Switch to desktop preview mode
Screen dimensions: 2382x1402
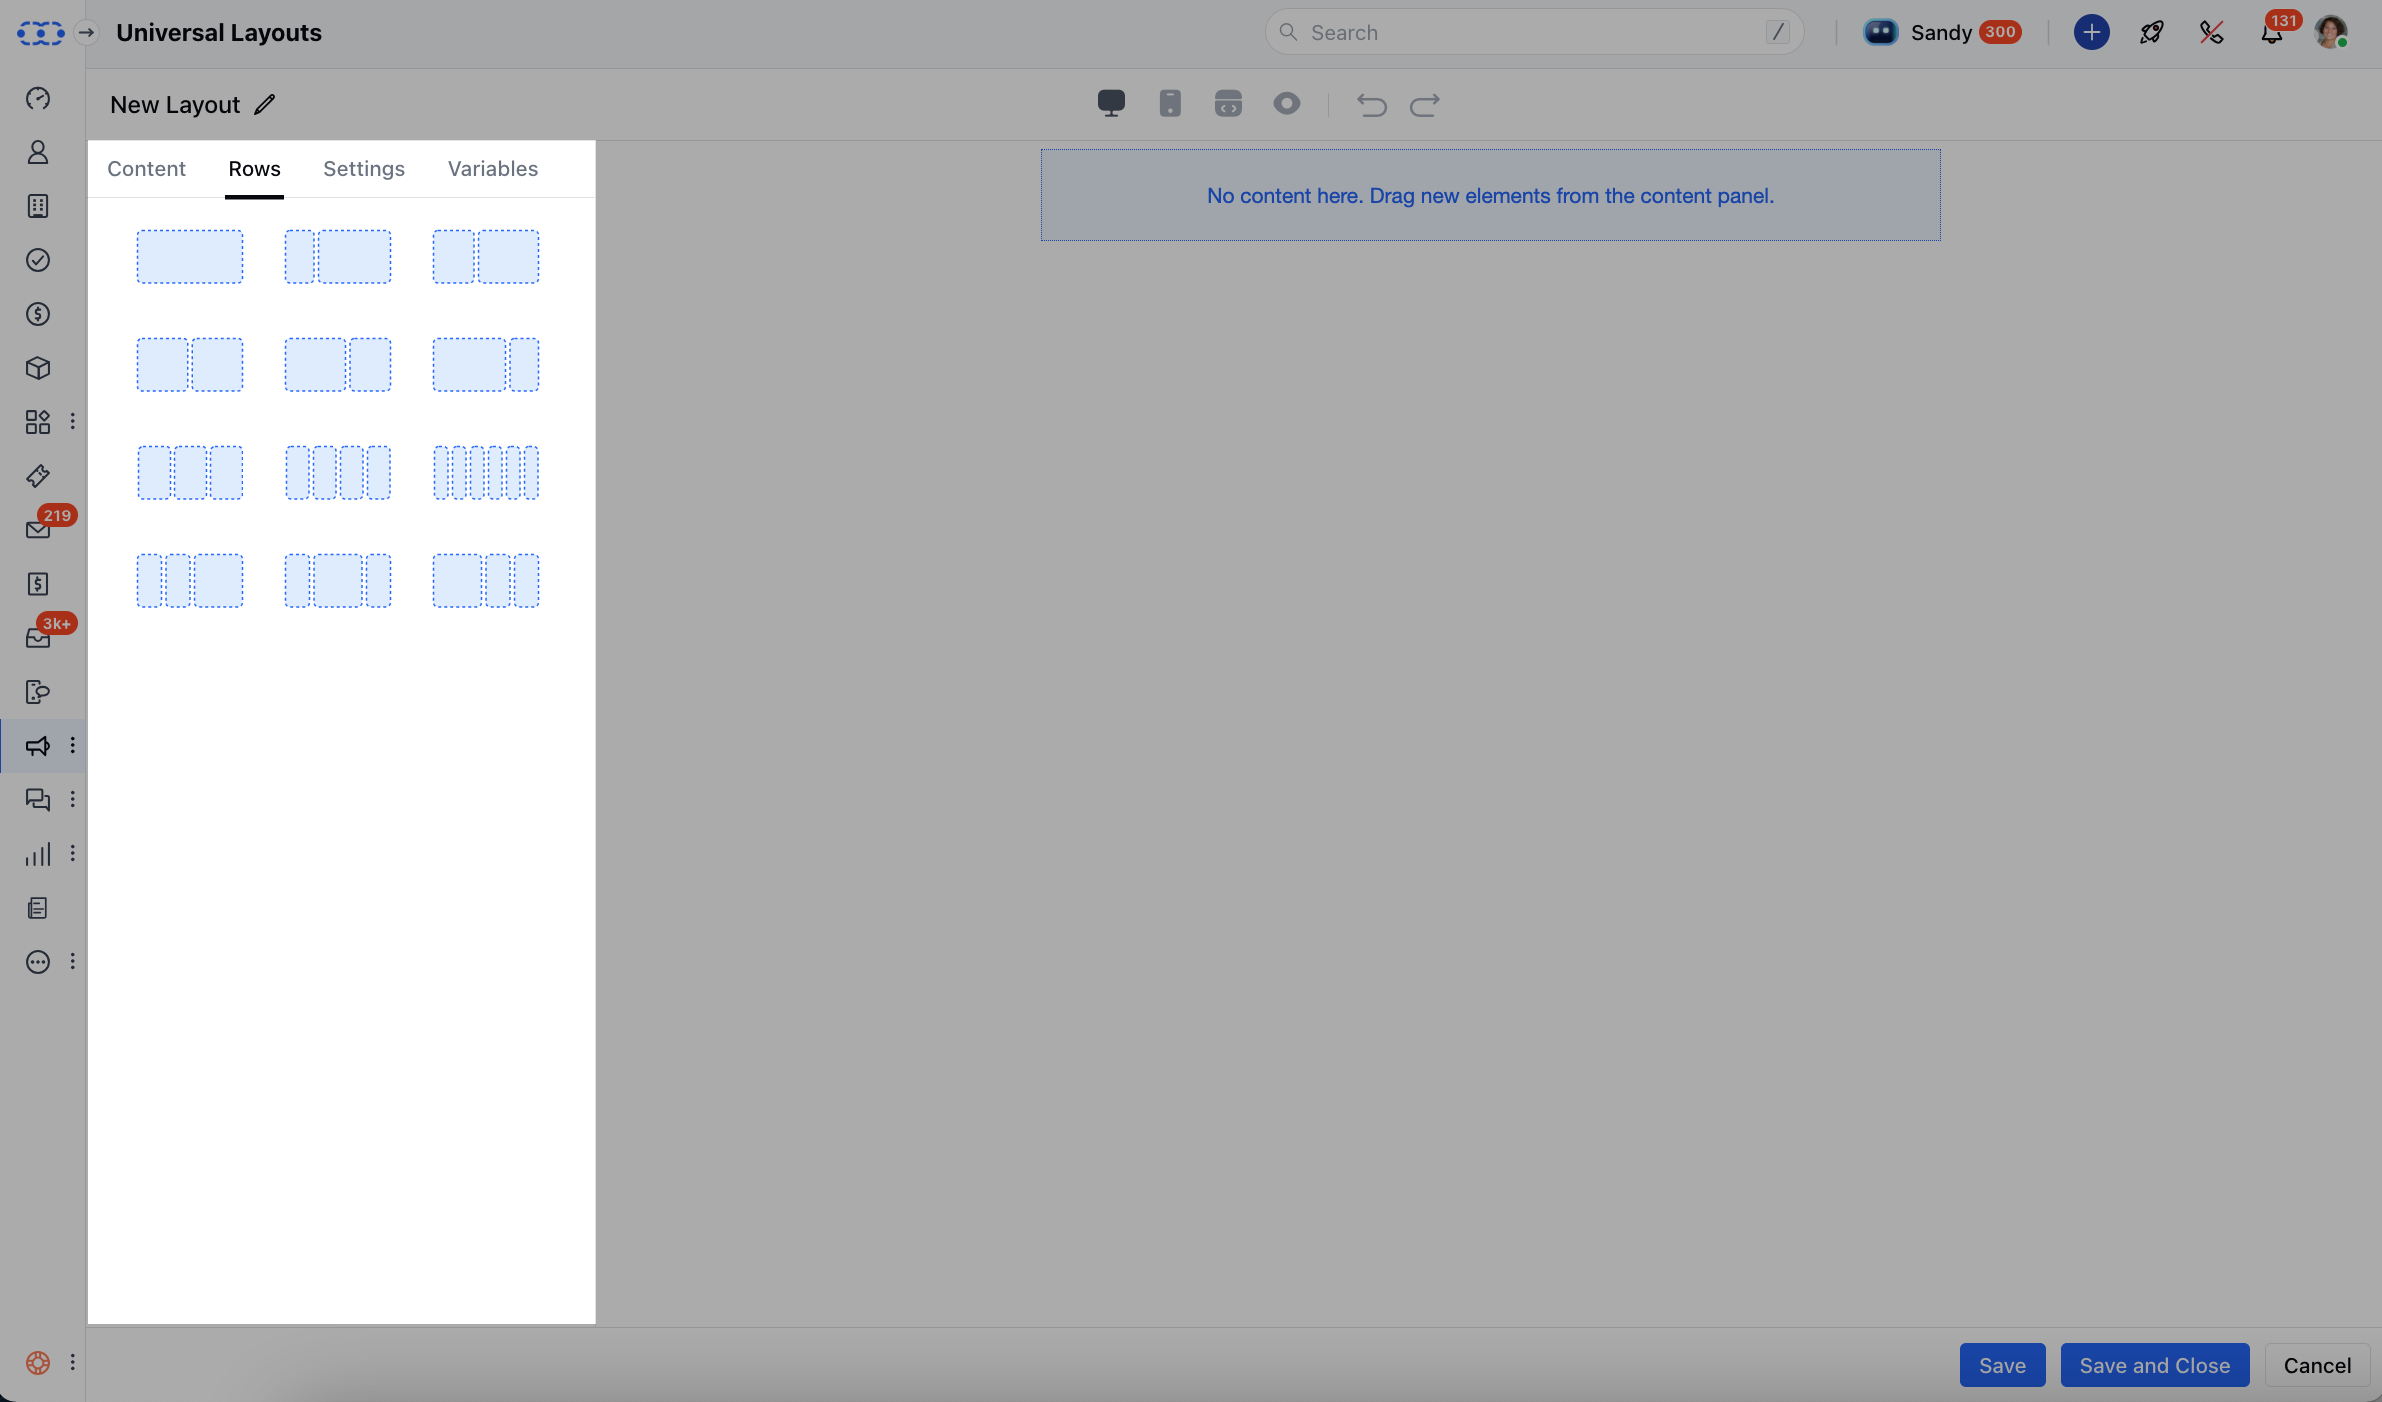click(x=1111, y=103)
